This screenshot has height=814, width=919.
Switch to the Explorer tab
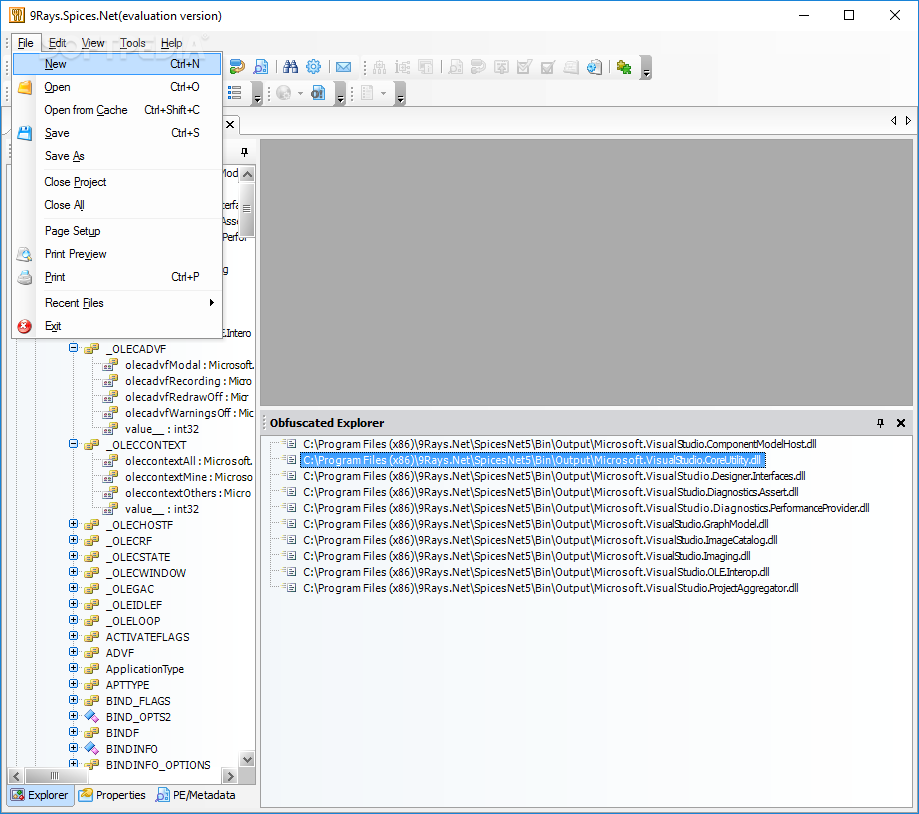(40, 795)
